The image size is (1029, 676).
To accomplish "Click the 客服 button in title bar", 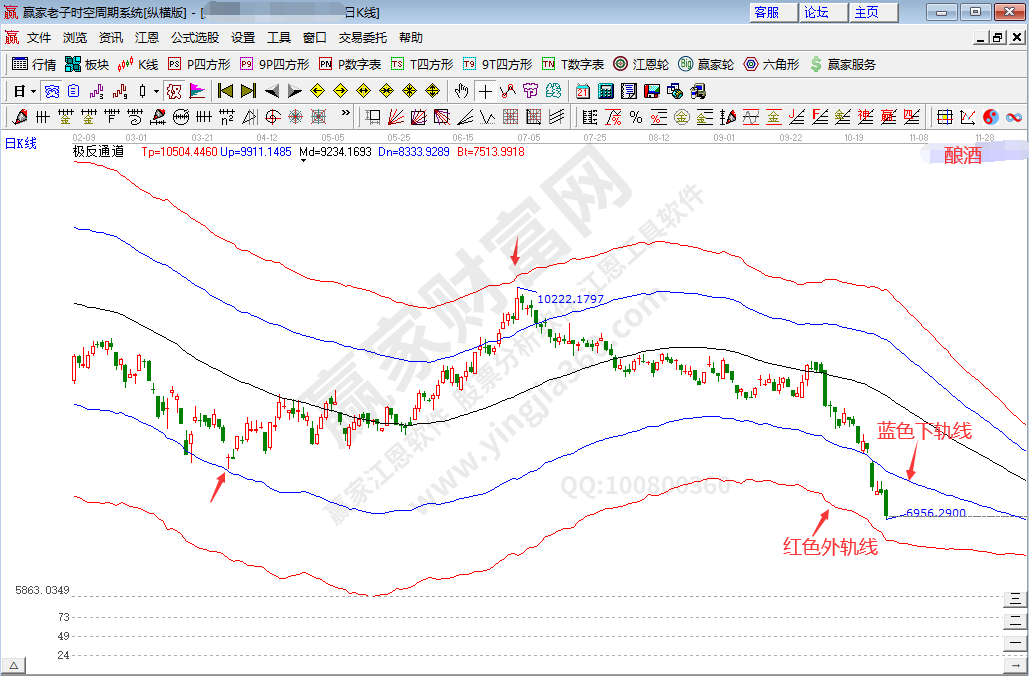I will 767,12.
